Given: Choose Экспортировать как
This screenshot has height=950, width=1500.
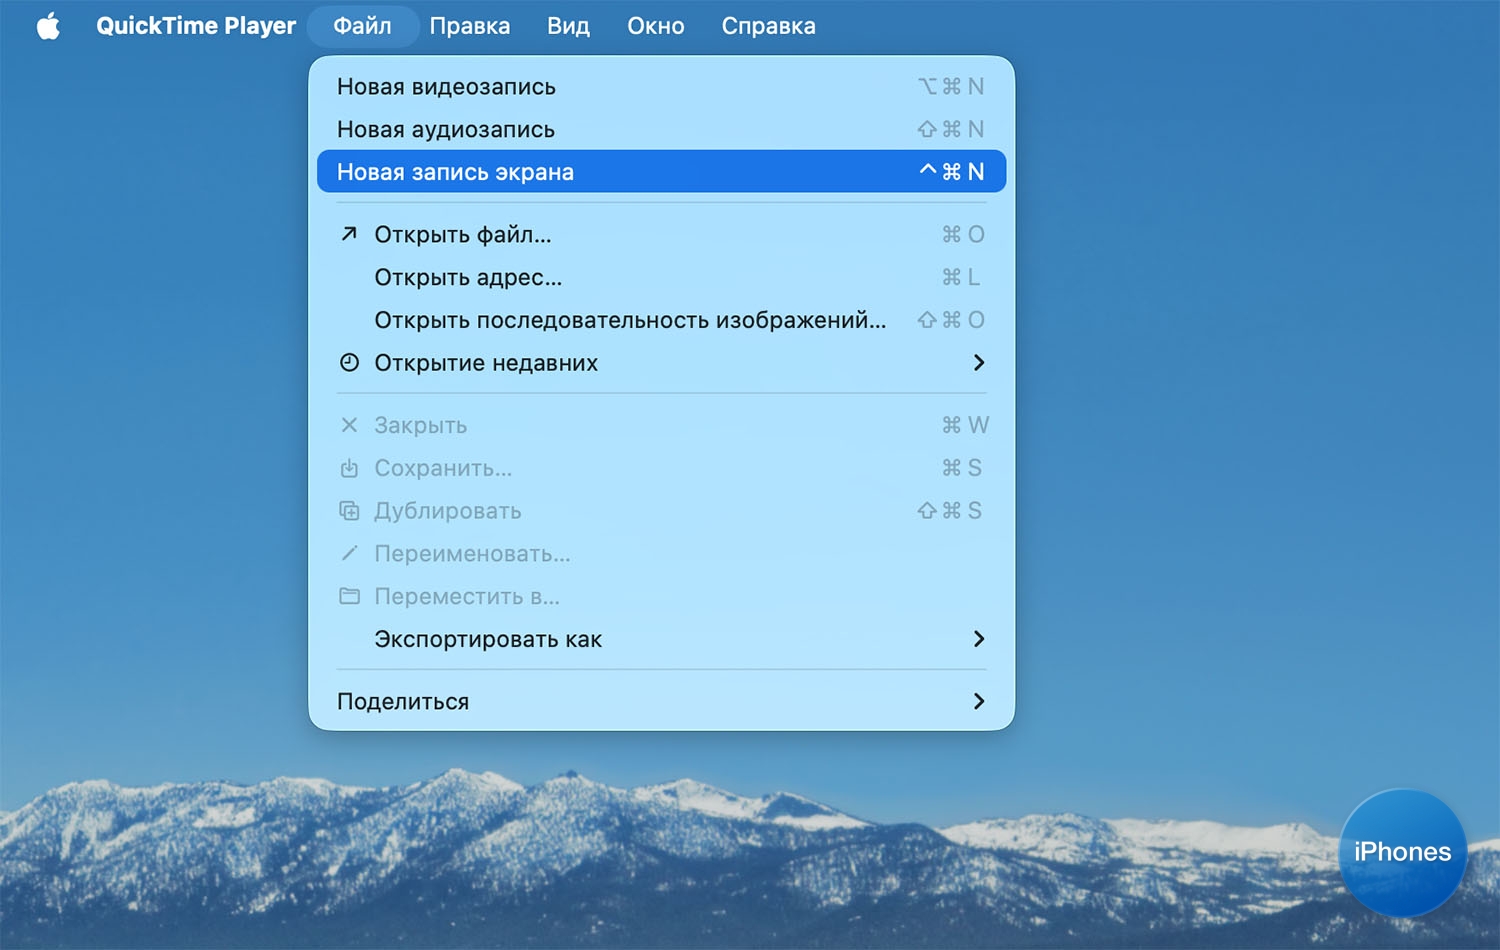Looking at the screenshot, I should point(661,639).
